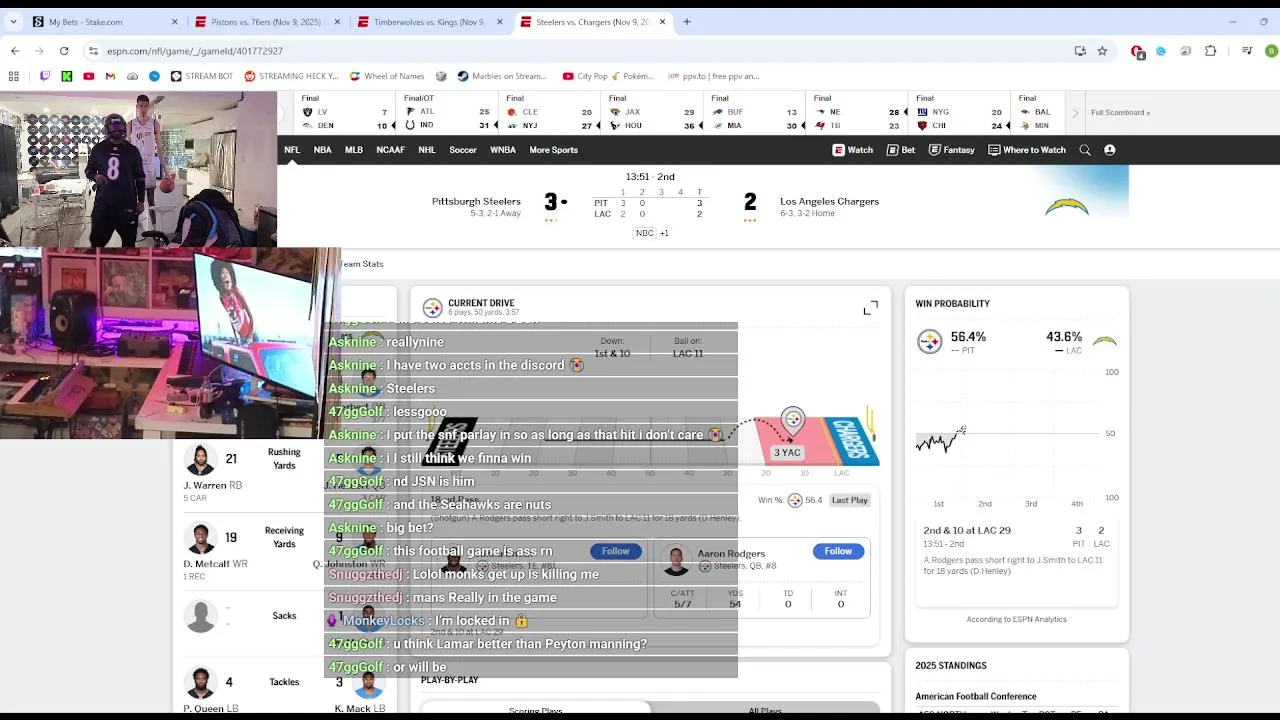The height and width of the screenshot is (720, 1280).
Task: Open Los Angeles Chargers team link
Action: coord(829,201)
